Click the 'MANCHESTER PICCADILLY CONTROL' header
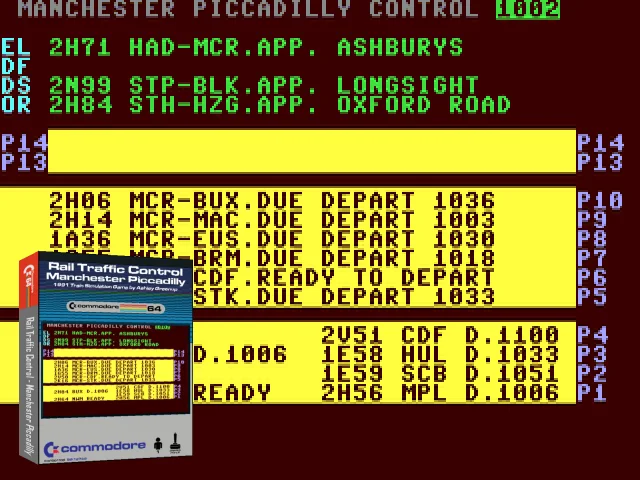The image size is (640, 480). [248, 9]
